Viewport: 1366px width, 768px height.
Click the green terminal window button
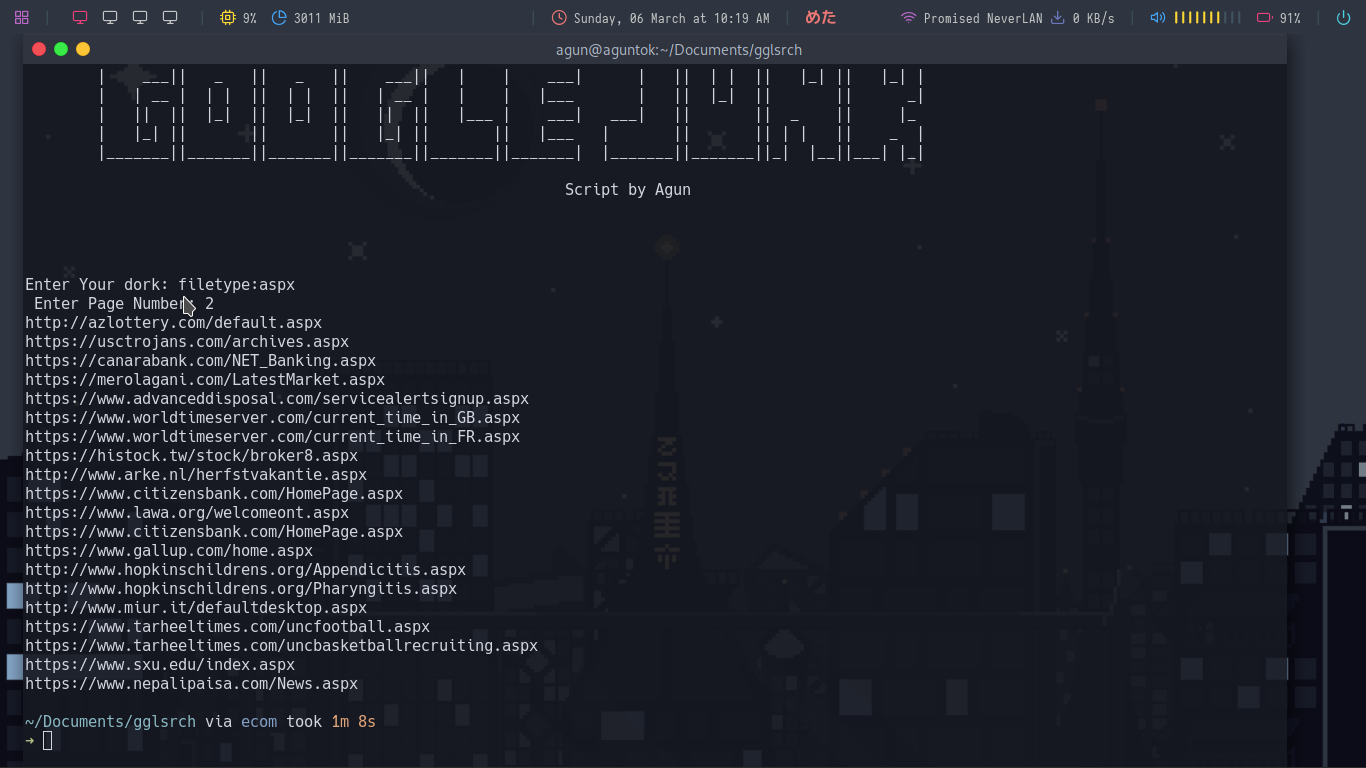tap(61, 49)
